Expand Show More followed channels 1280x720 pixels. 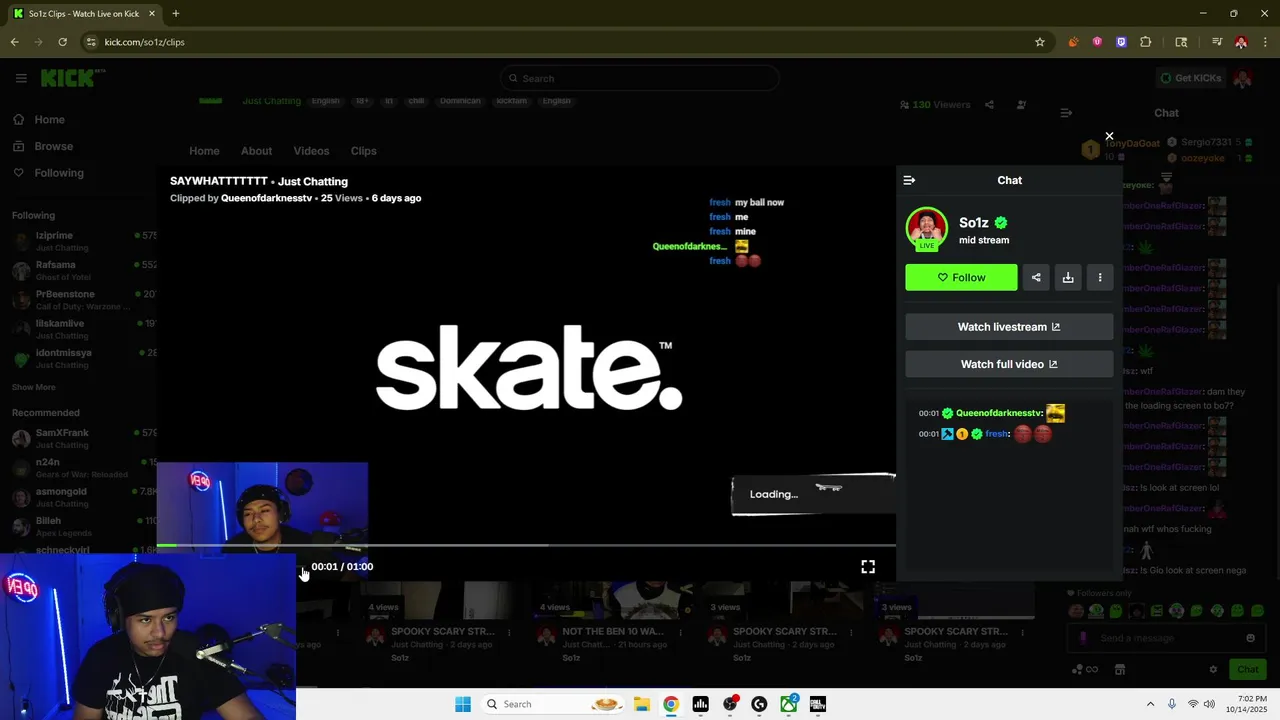34,387
